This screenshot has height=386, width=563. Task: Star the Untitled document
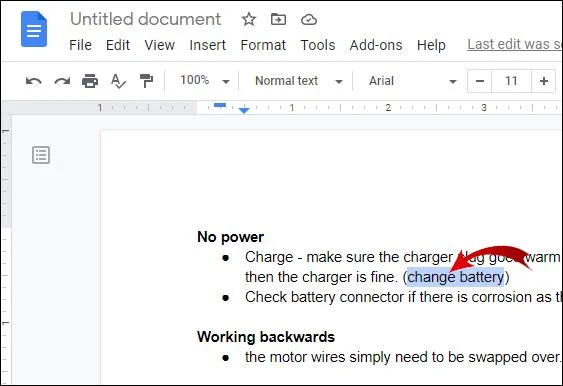coord(249,19)
